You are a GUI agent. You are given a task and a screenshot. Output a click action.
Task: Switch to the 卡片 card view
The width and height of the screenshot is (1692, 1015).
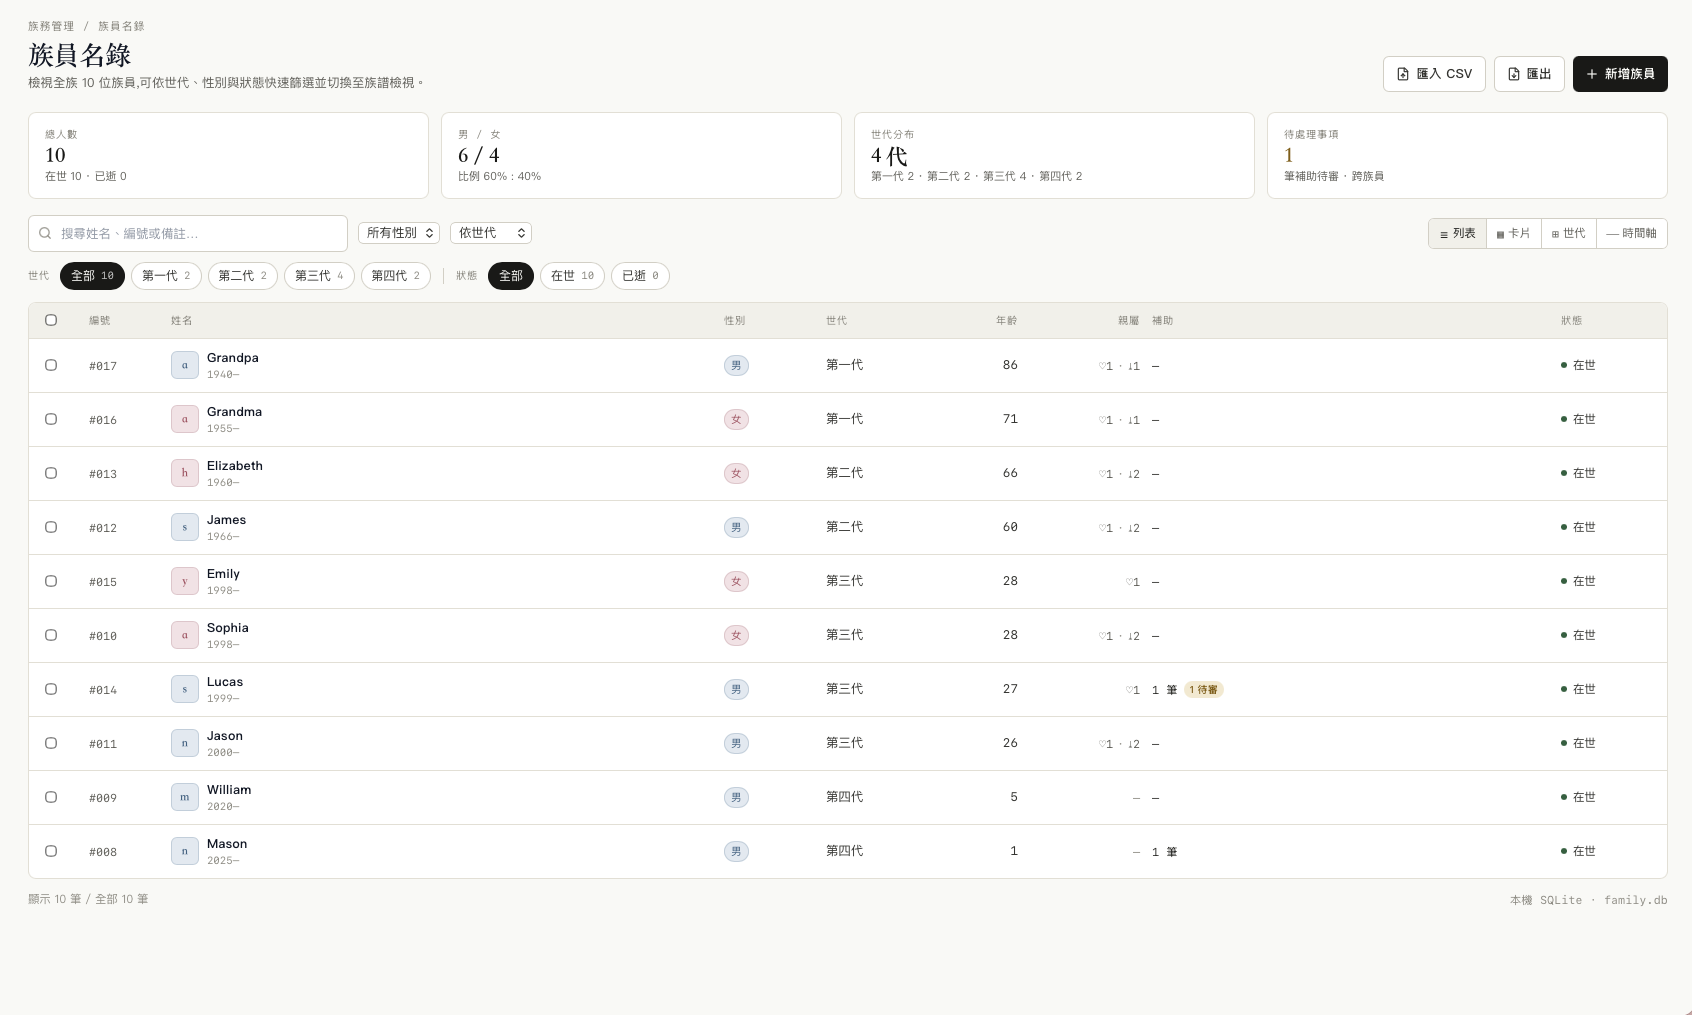pos(1514,233)
